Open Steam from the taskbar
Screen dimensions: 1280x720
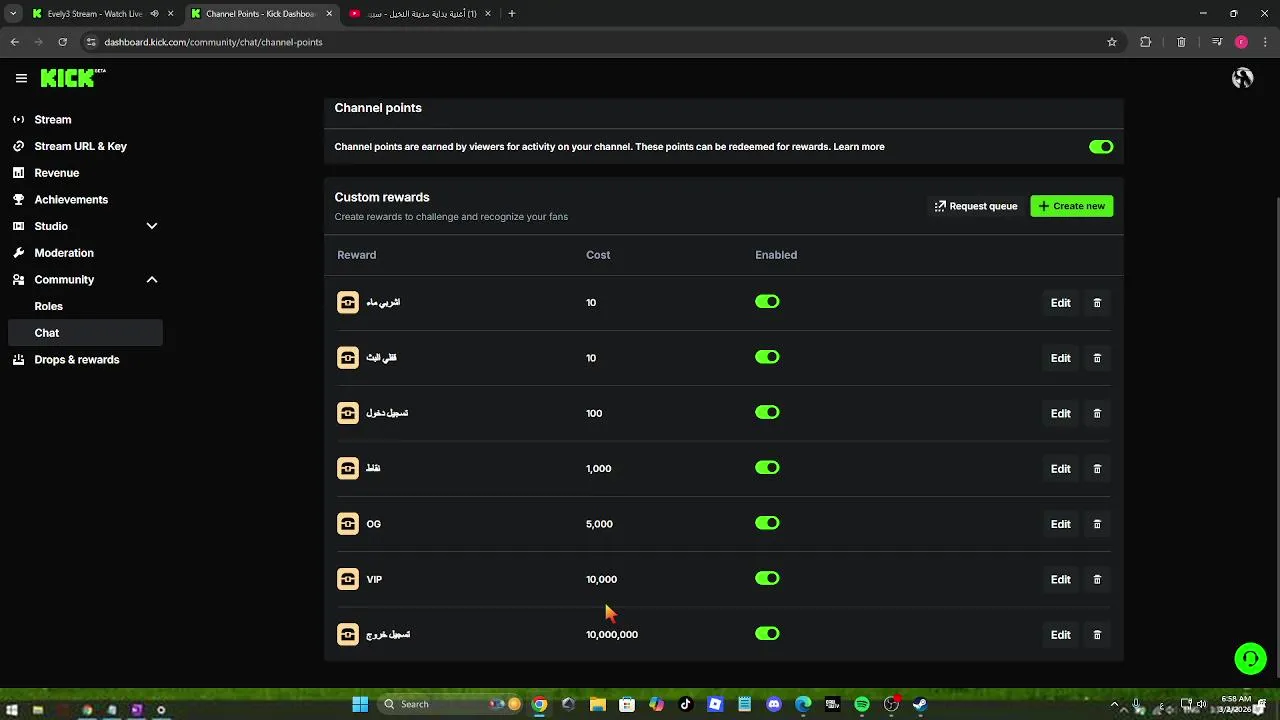920,704
